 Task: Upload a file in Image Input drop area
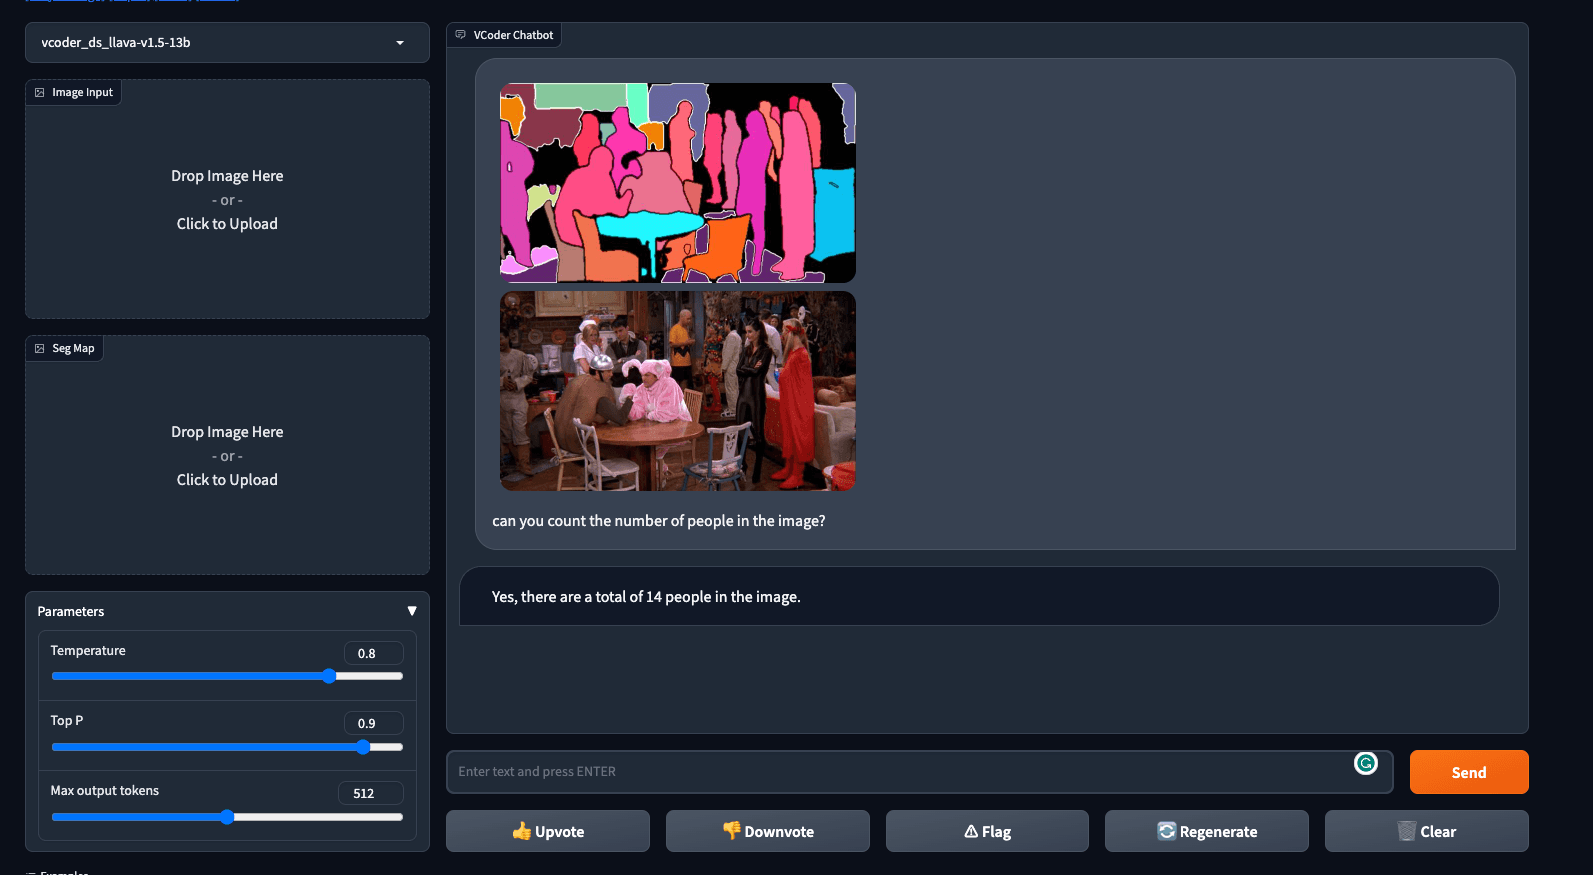pyautogui.click(x=227, y=199)
